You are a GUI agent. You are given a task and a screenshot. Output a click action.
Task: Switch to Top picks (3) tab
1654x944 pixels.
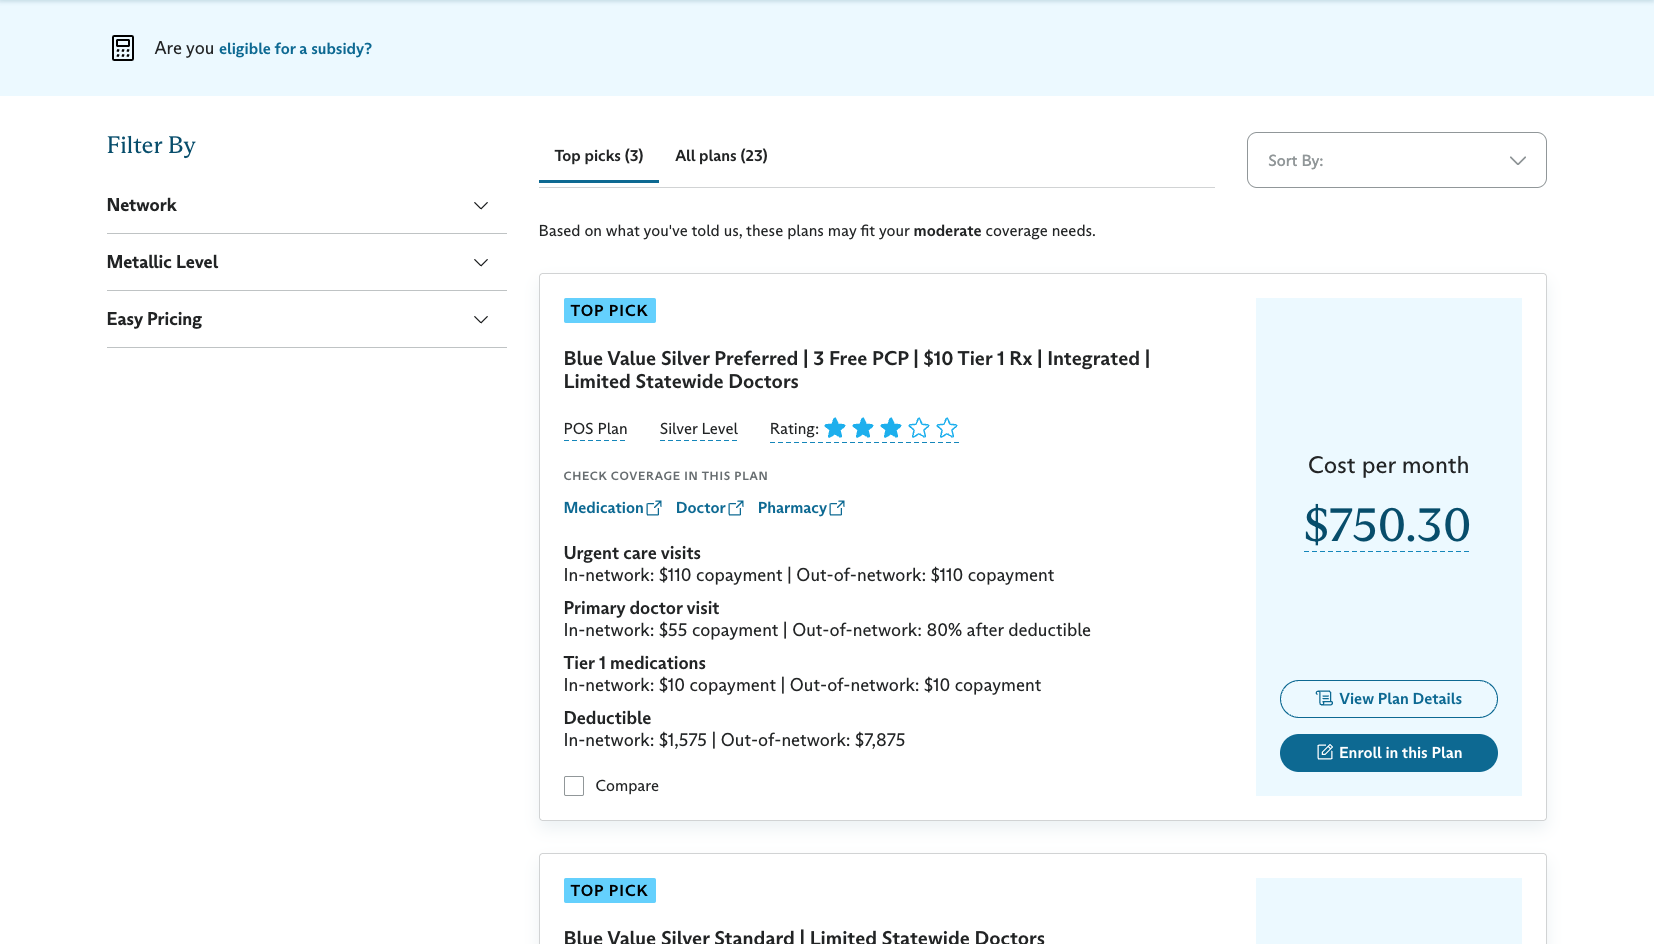click(599, 156)
